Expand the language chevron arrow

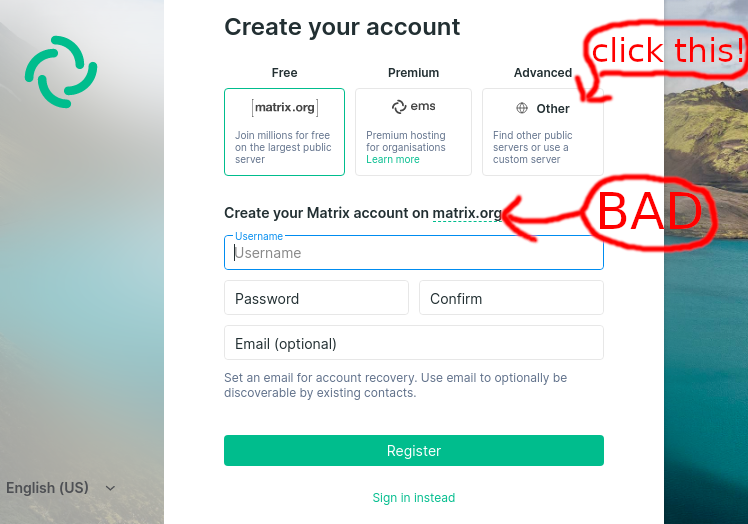pos(110,488)
